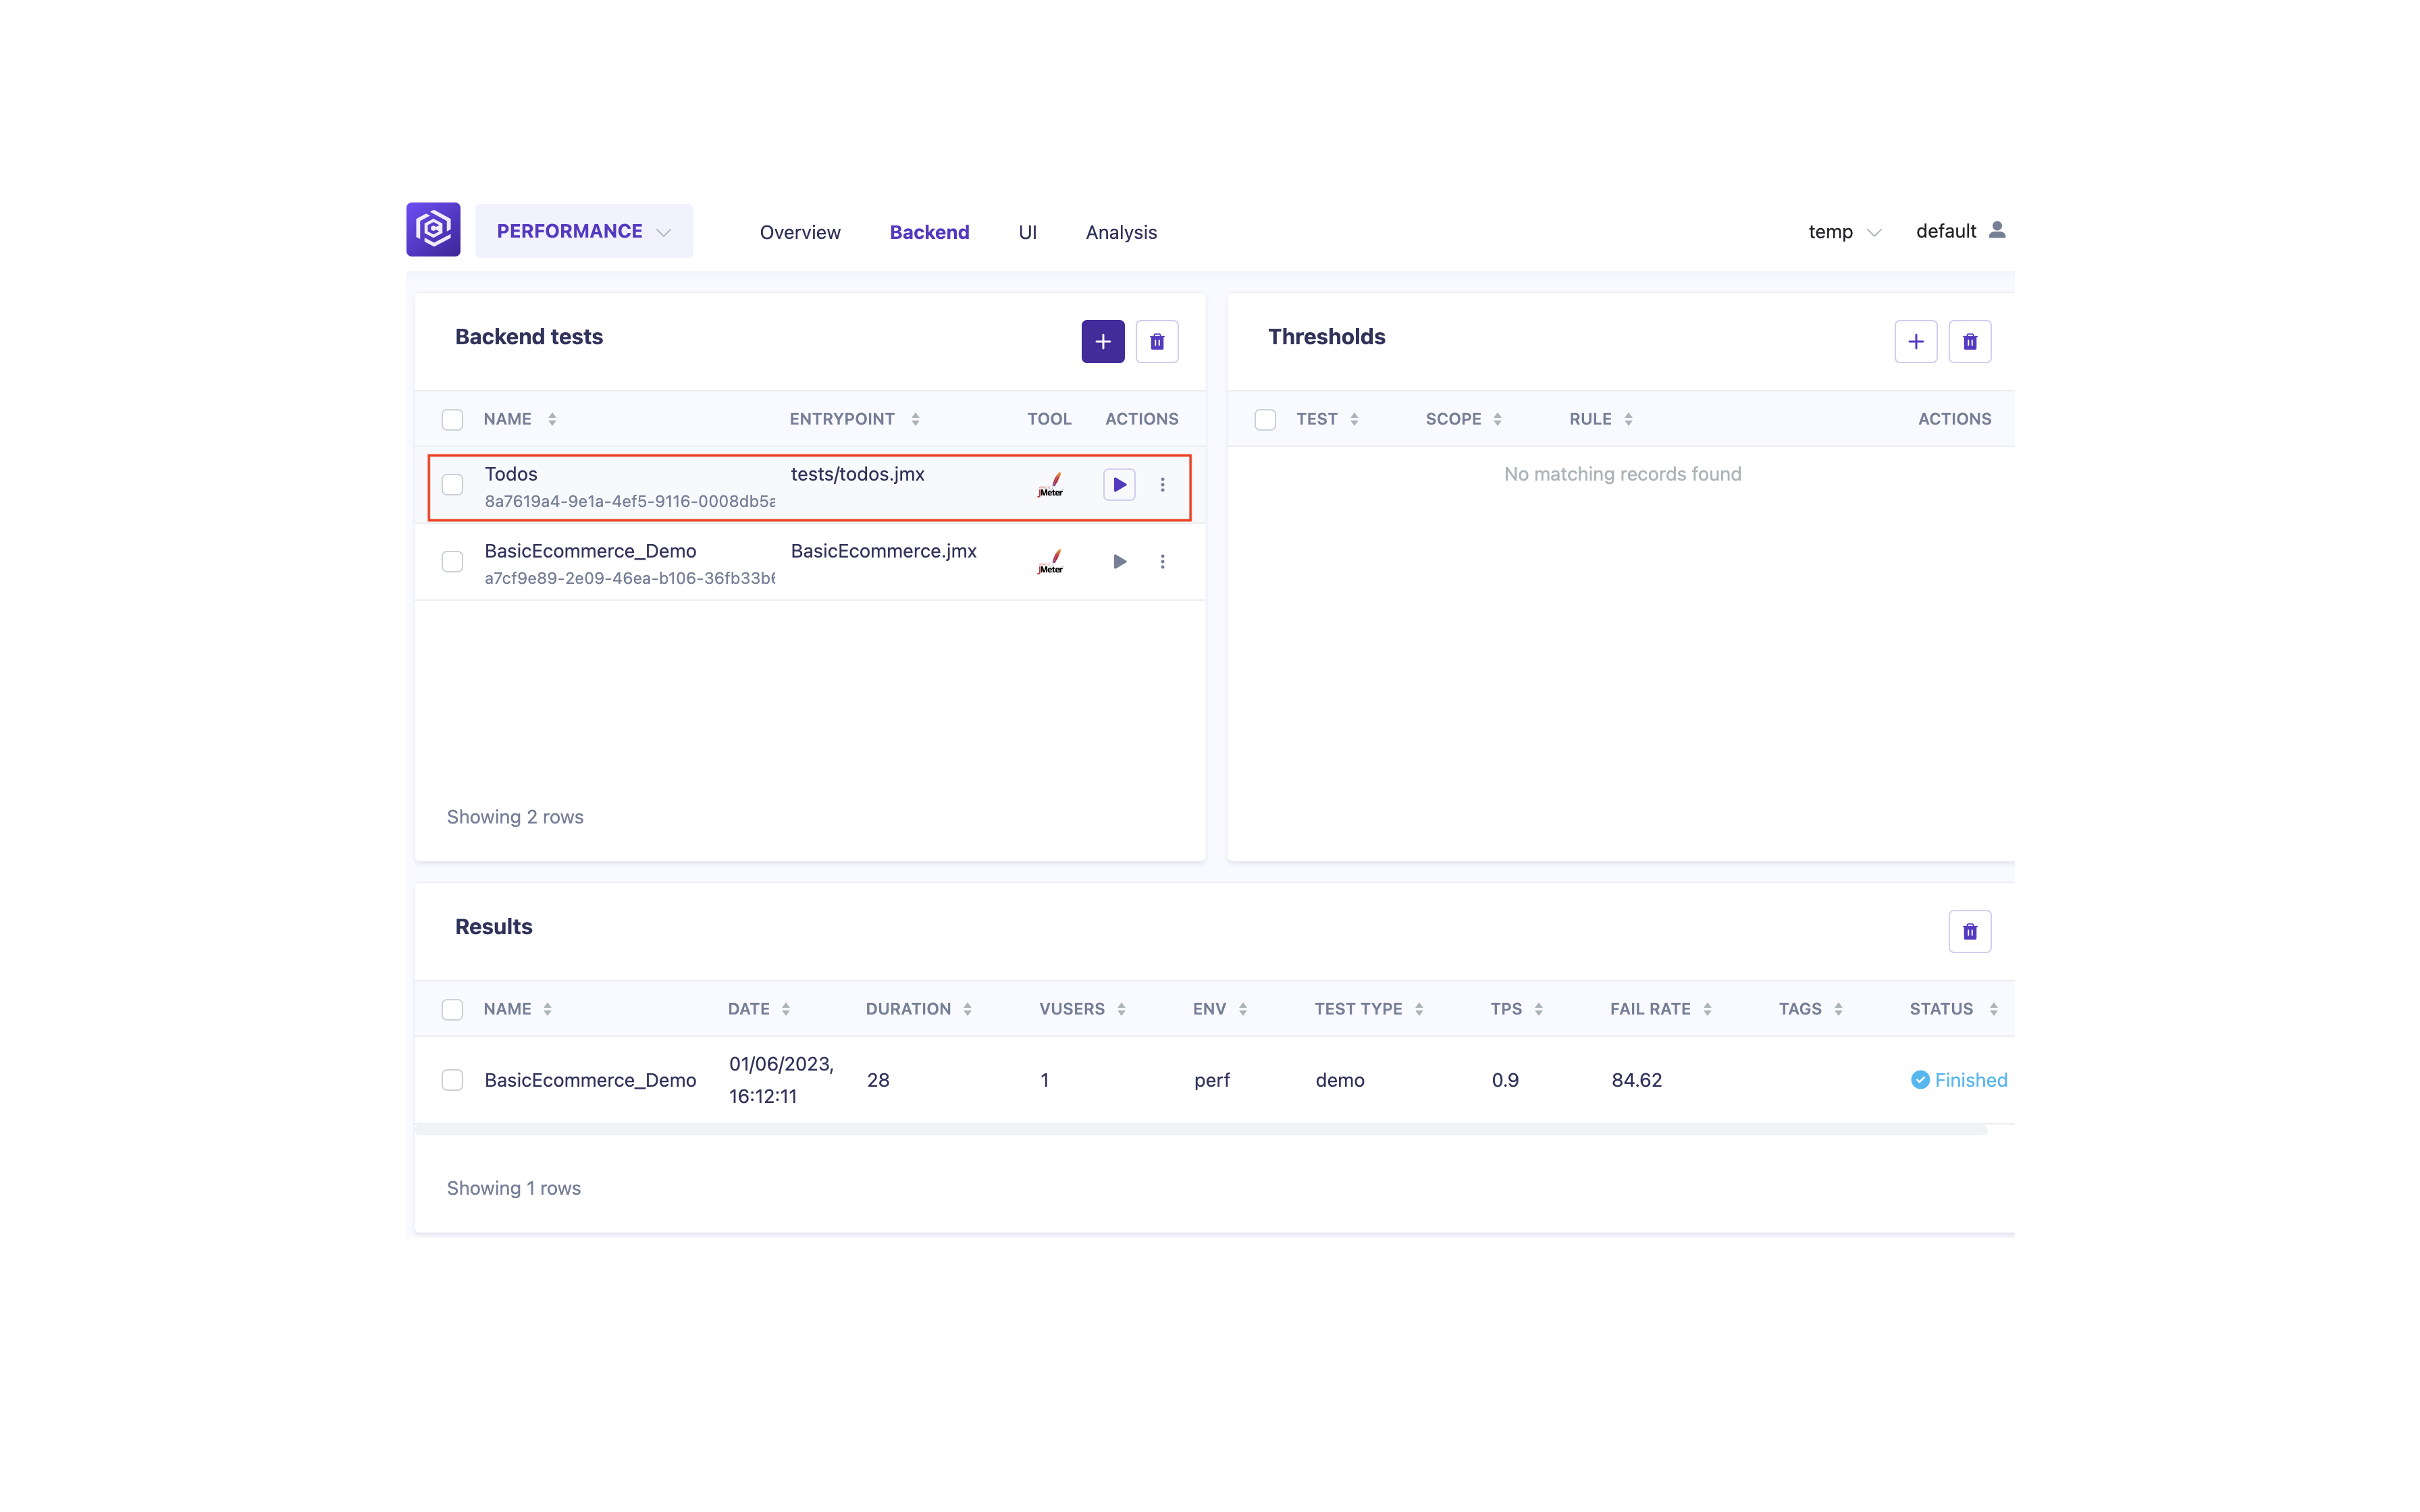Click the perf environment value
2420x1512 pixels.
tap(1211, 1080)
